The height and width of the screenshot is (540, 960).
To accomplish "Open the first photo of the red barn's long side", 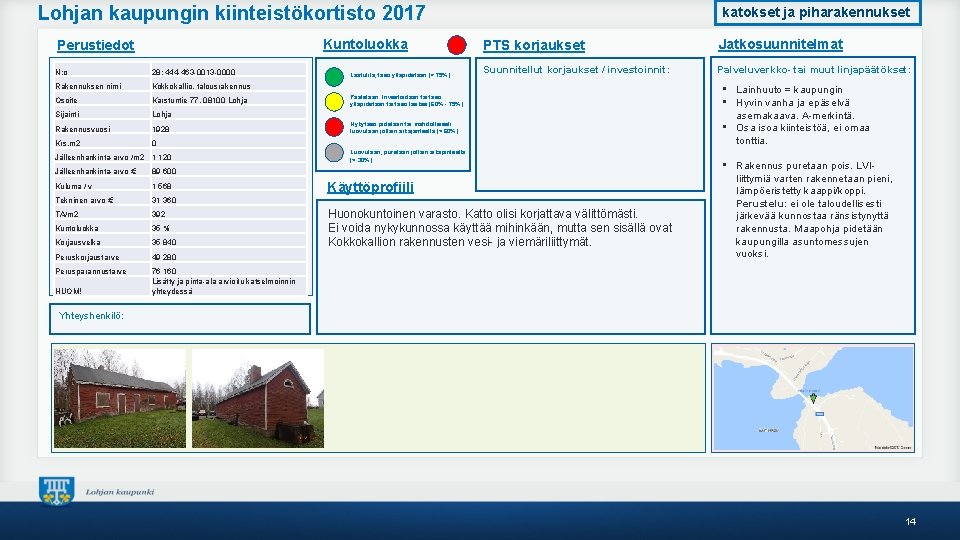I will click(120, 398).
